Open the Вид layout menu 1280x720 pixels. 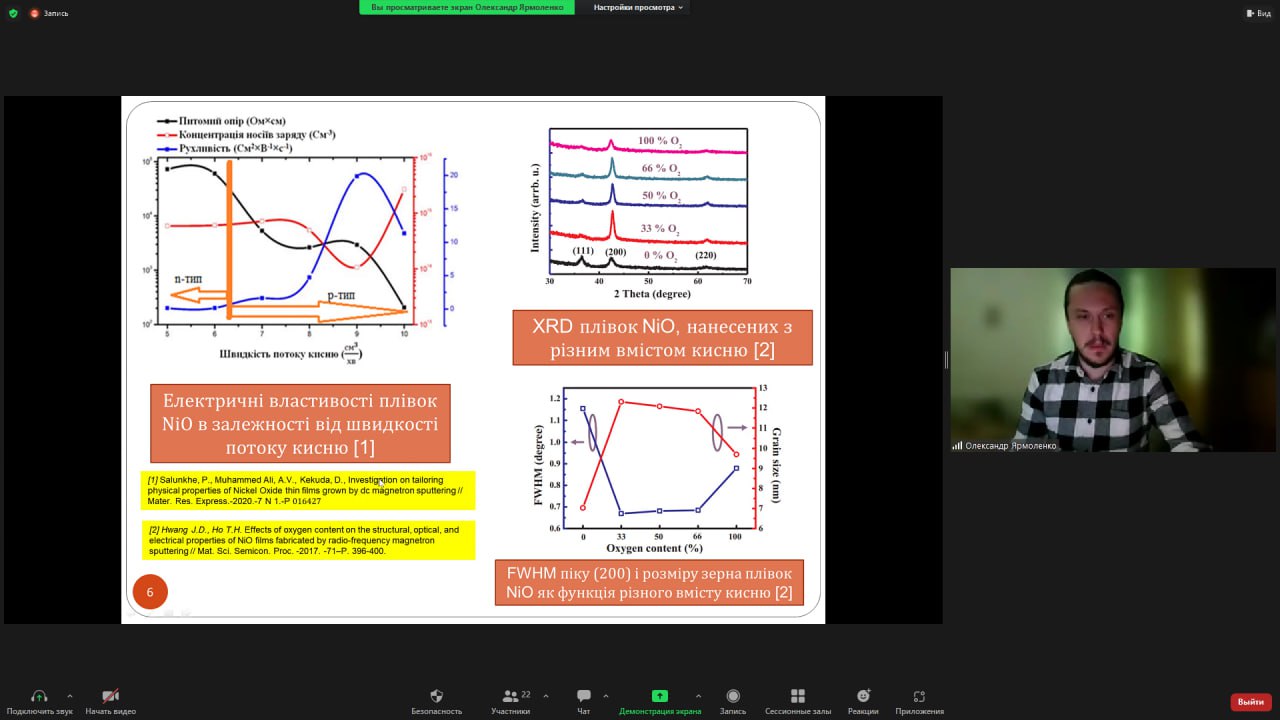tap(1258, 13)
